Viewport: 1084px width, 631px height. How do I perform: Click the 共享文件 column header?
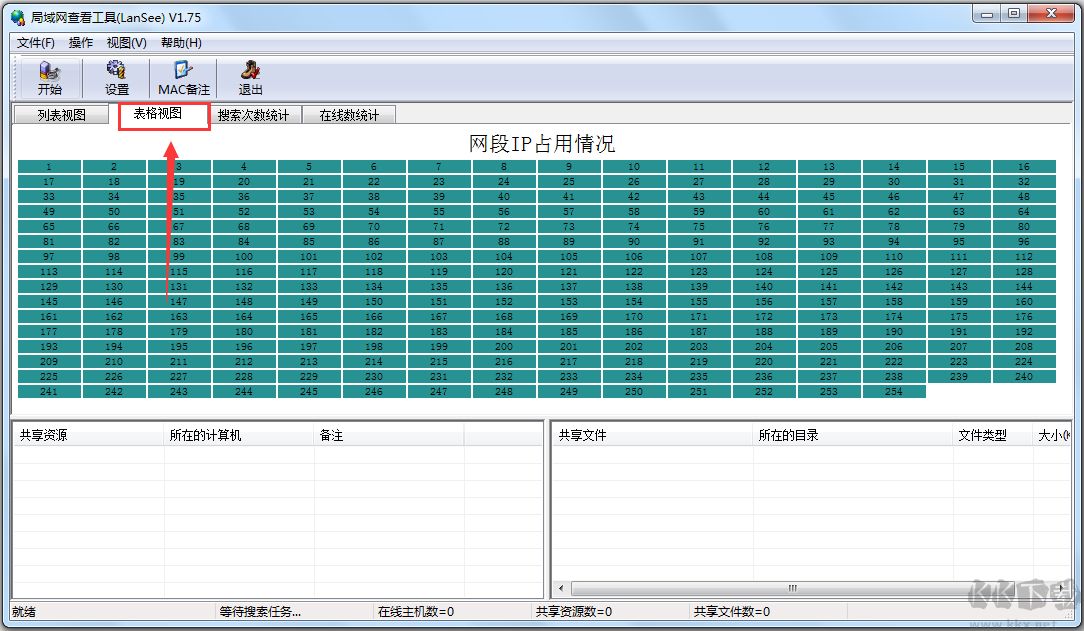(651, 436)
